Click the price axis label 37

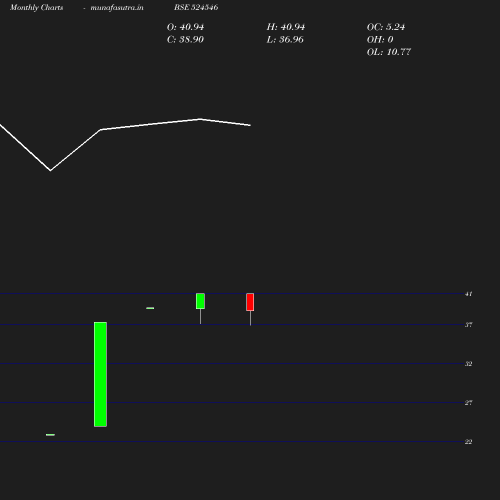tap(468, 325)
